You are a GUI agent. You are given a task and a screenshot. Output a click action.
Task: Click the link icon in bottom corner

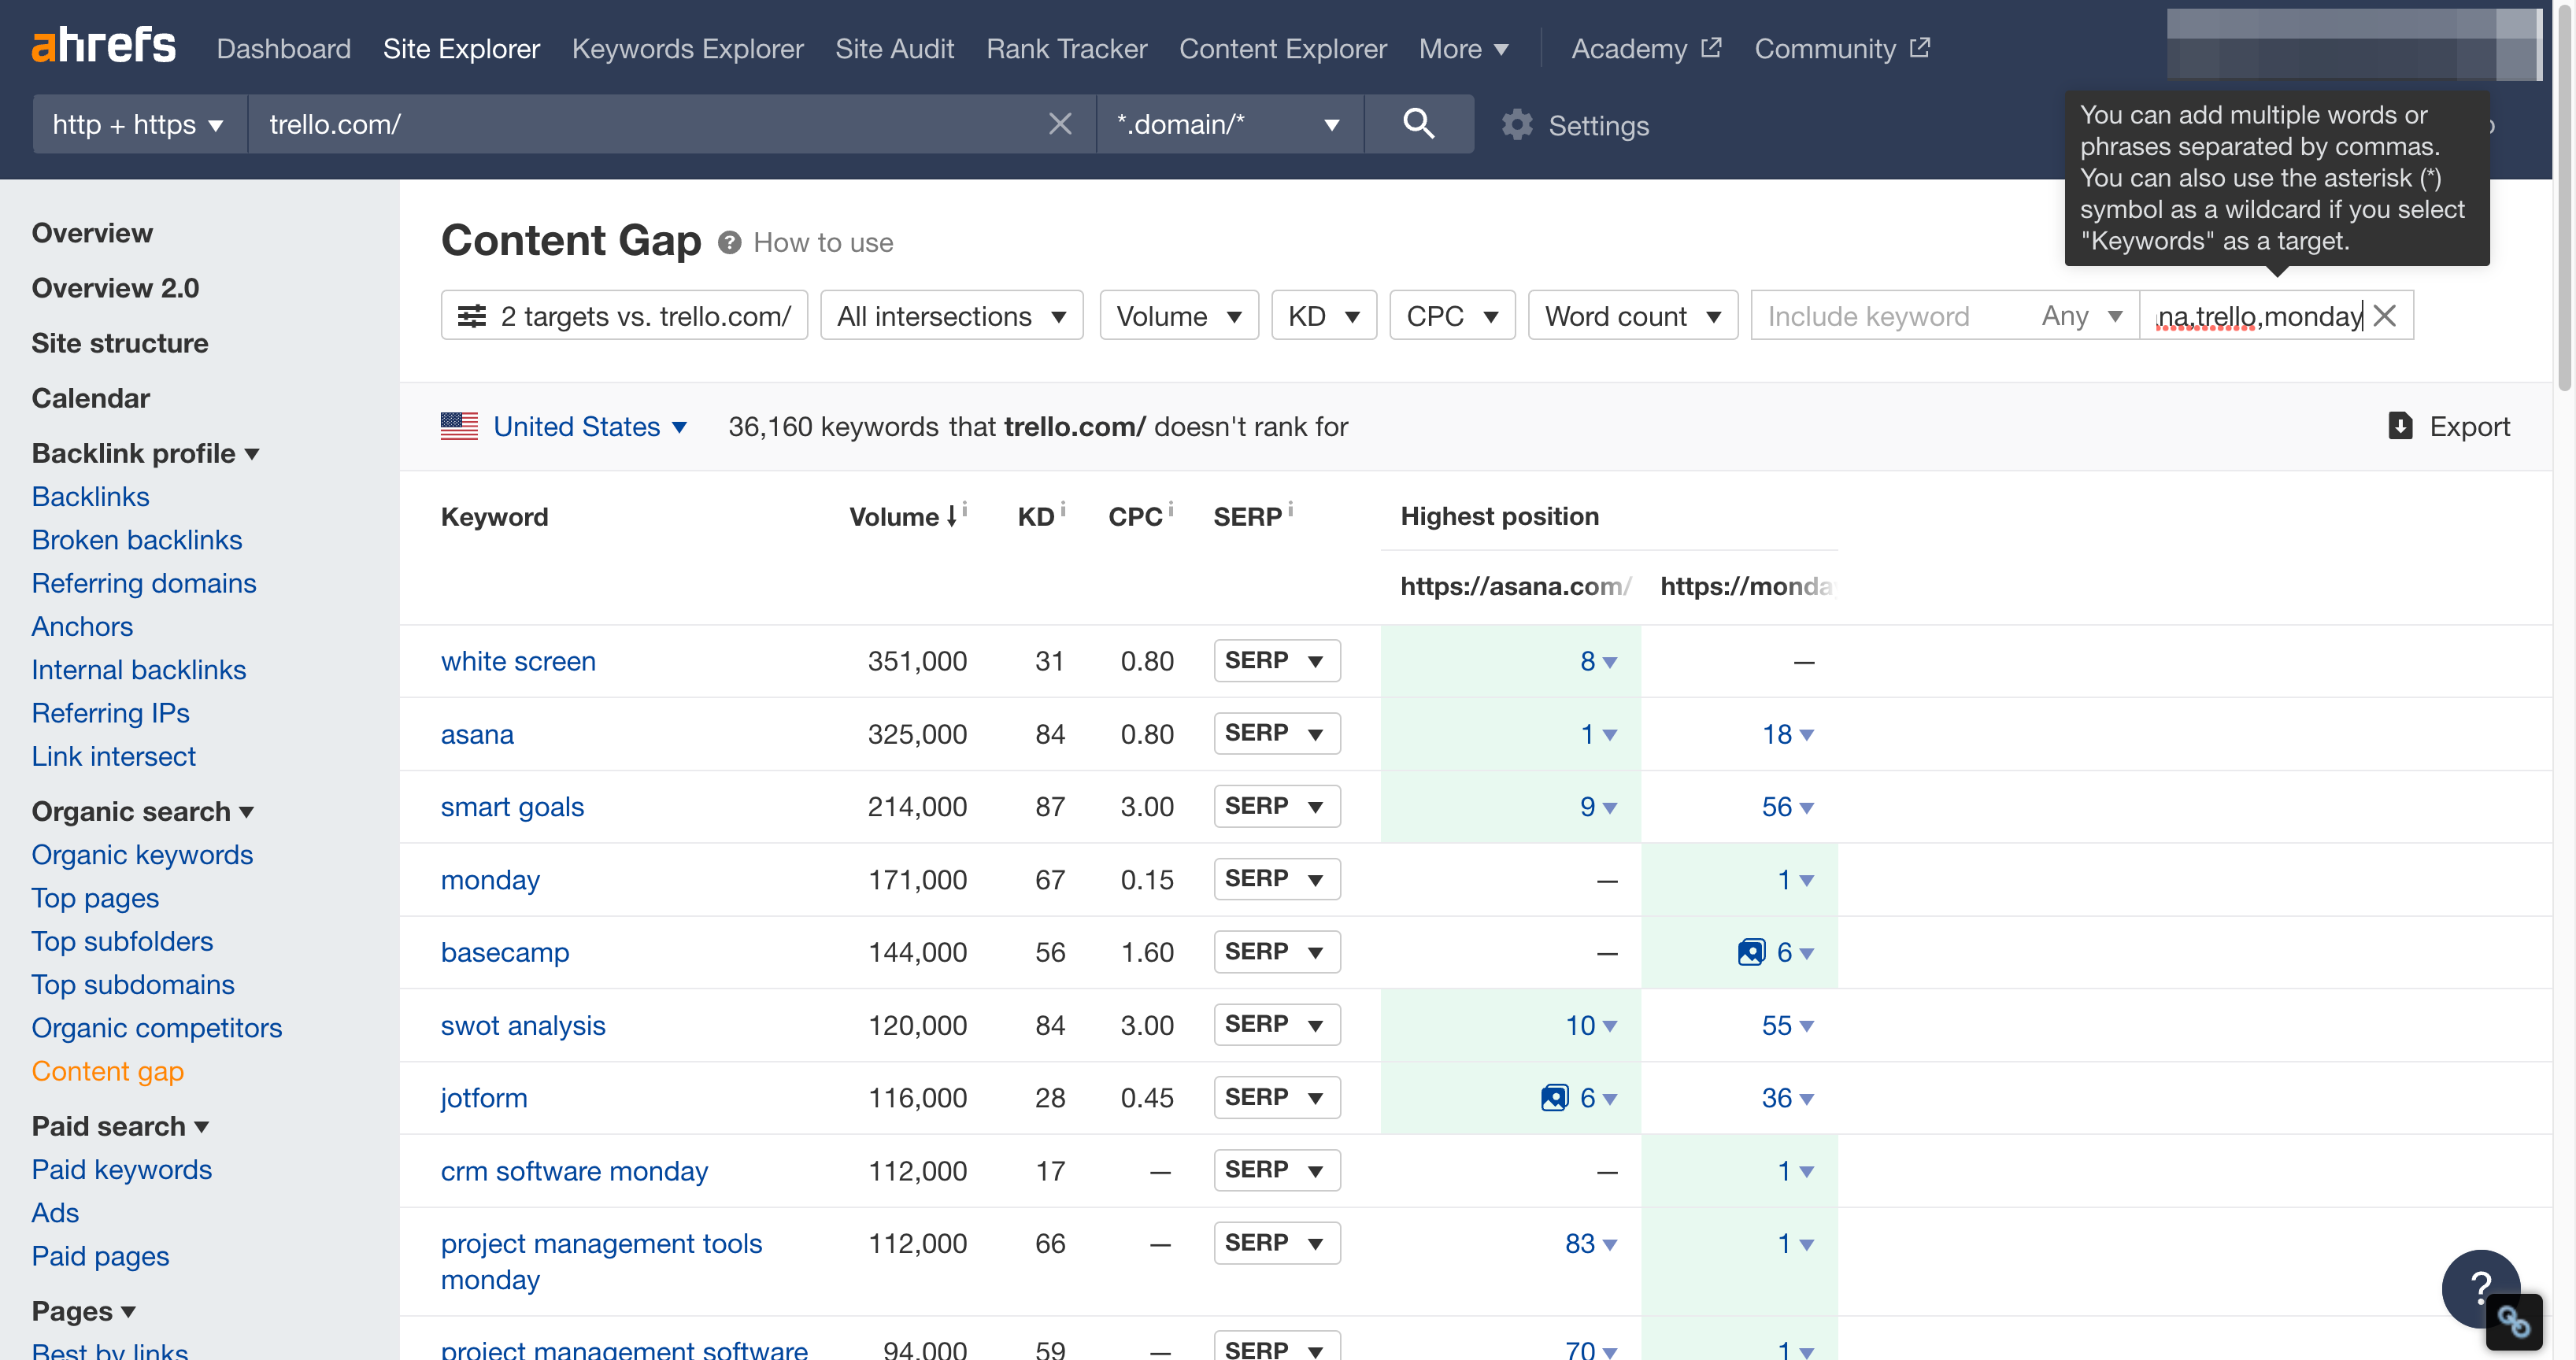pyautogui.click(x=2513, y=1323)
